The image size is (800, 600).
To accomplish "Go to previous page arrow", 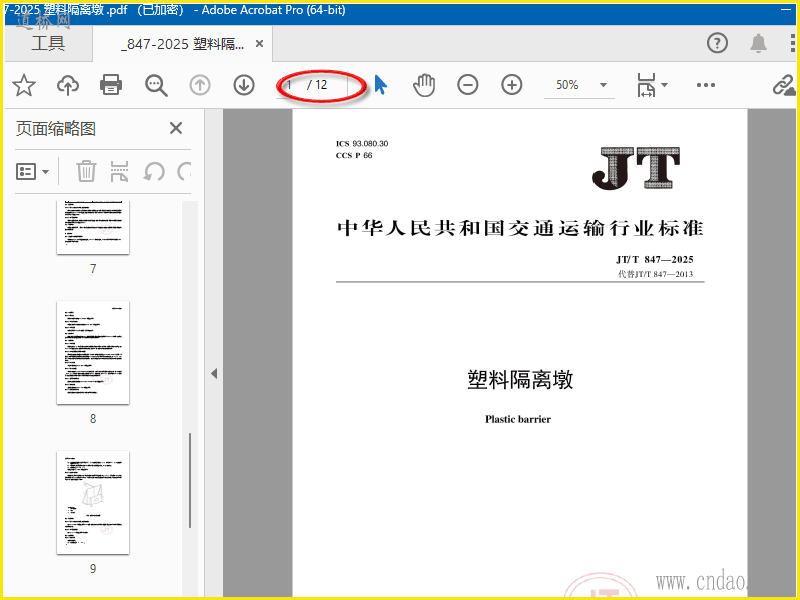I will [x=200, y=85].
